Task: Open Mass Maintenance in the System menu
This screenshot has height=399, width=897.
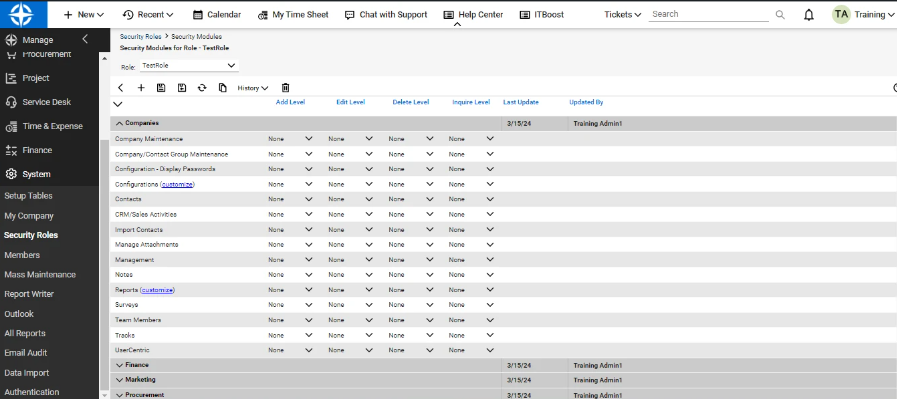Action: coord(40,275)
